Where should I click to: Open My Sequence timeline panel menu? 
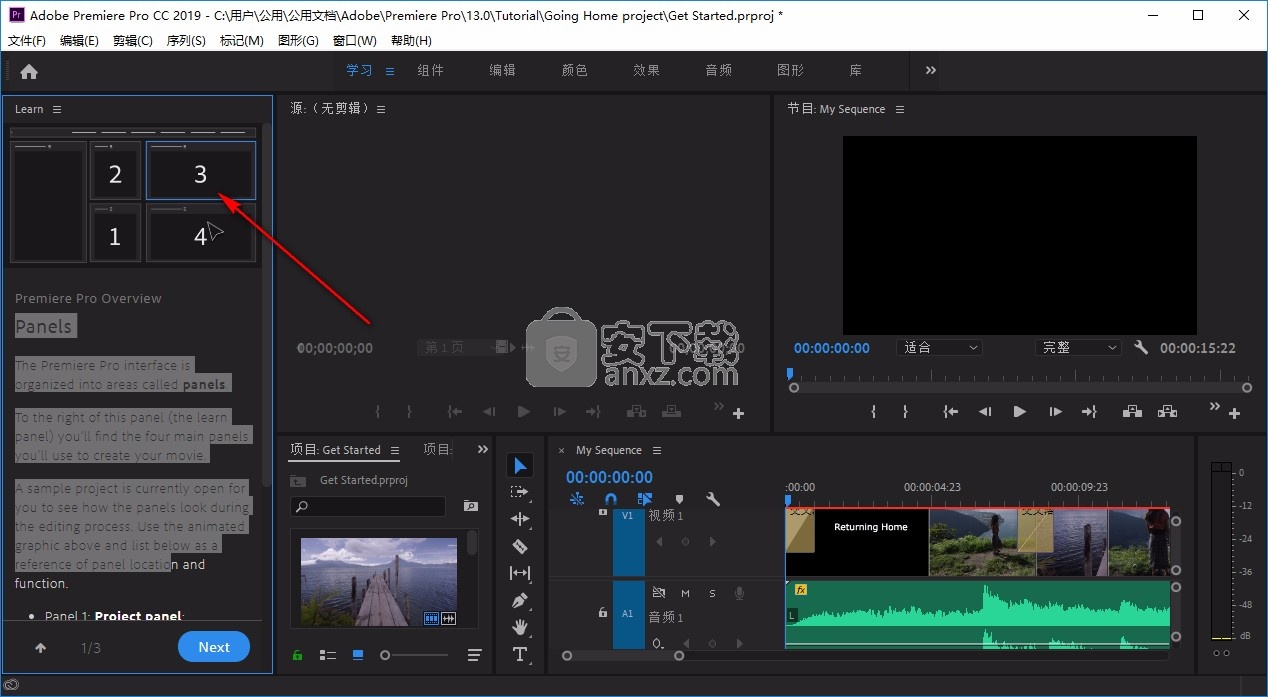tap(657, 450)
